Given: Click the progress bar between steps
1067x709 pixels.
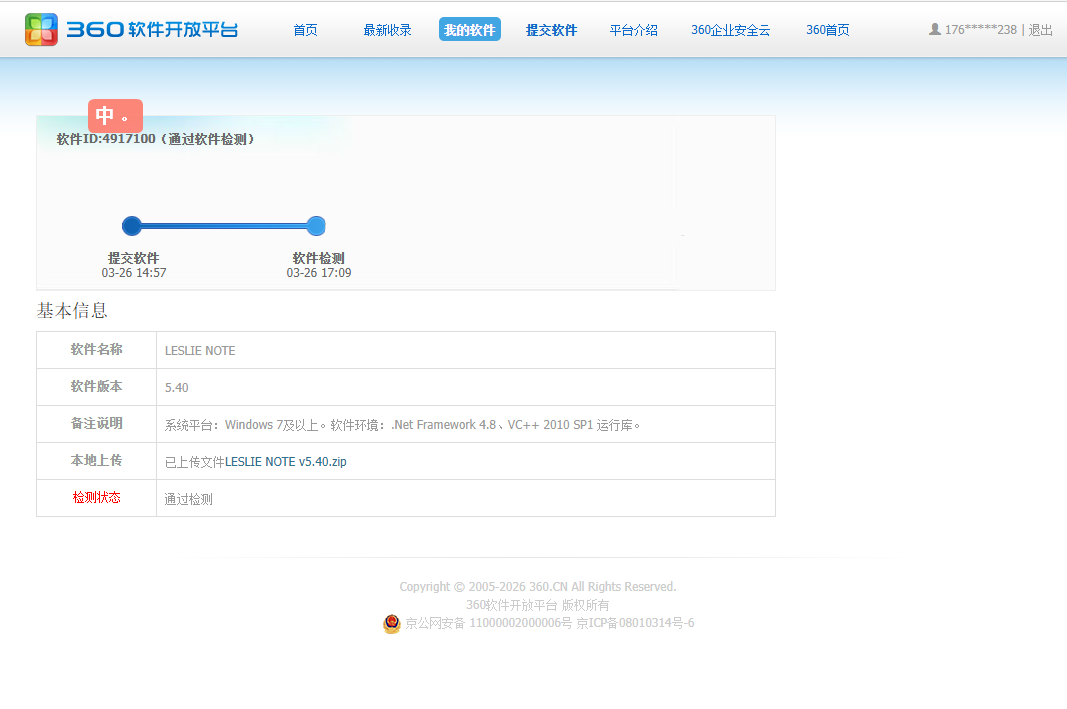Looking at the screenshot, I should pos(224,226).
